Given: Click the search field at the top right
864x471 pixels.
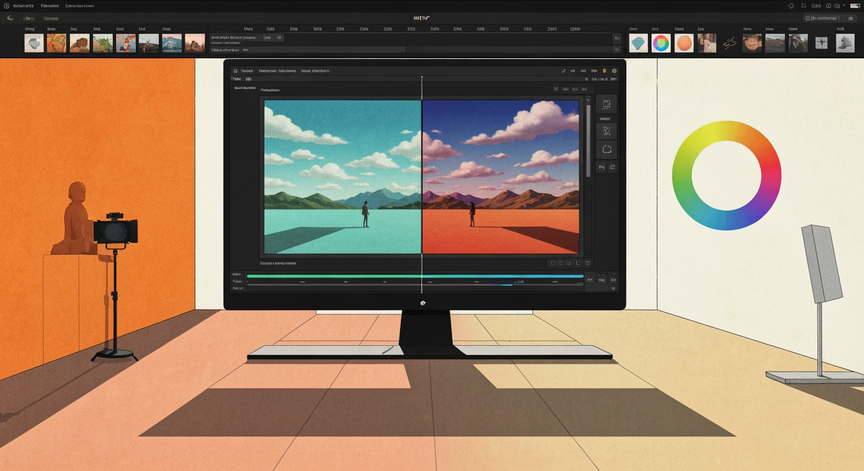Looking at the screenshot, I should (829, 18).
